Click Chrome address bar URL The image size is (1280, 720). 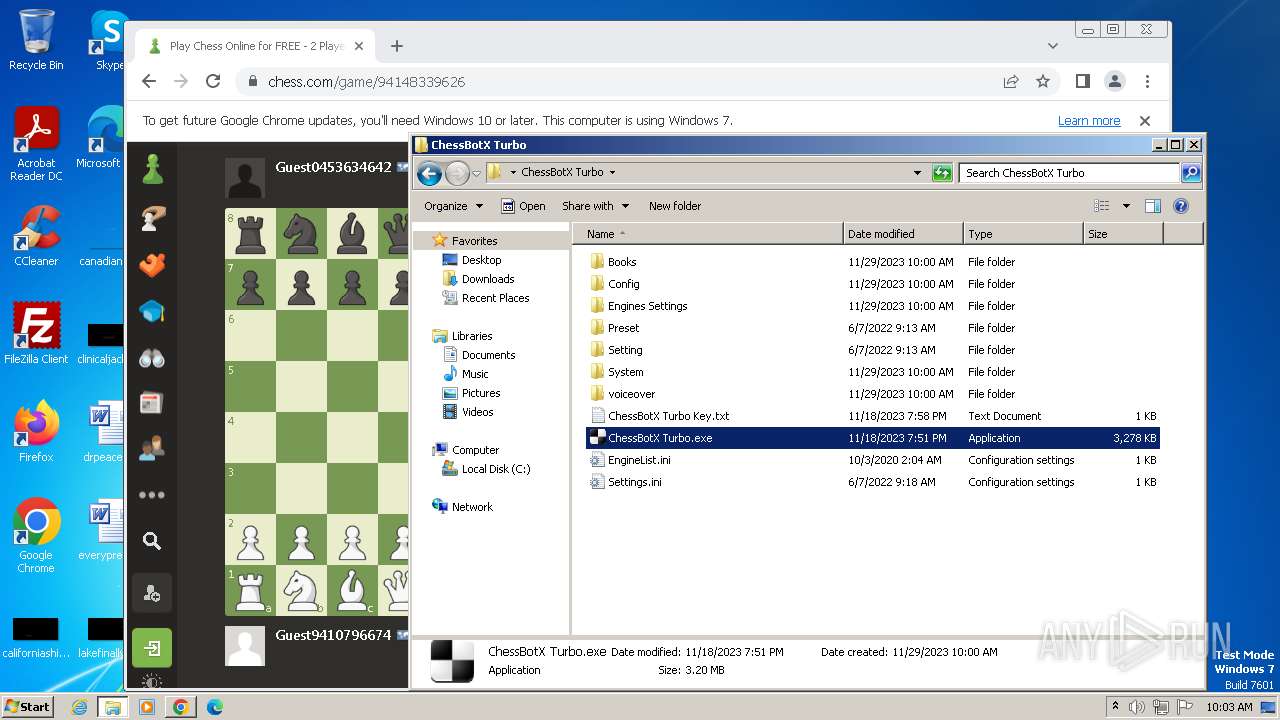(366, 82)
